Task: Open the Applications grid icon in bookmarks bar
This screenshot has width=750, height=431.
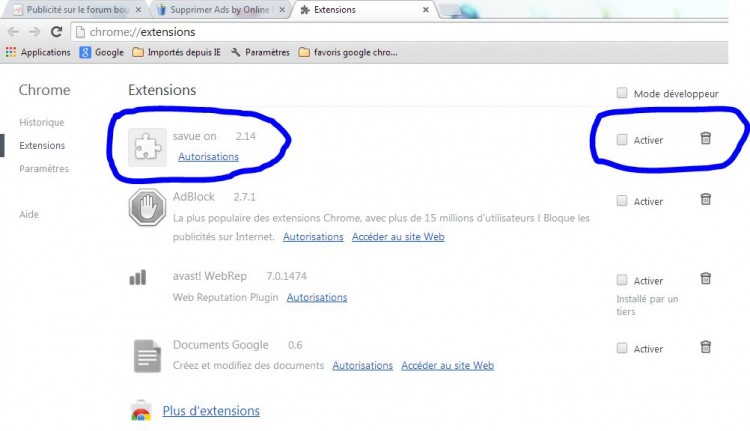Action: (11, 52)
